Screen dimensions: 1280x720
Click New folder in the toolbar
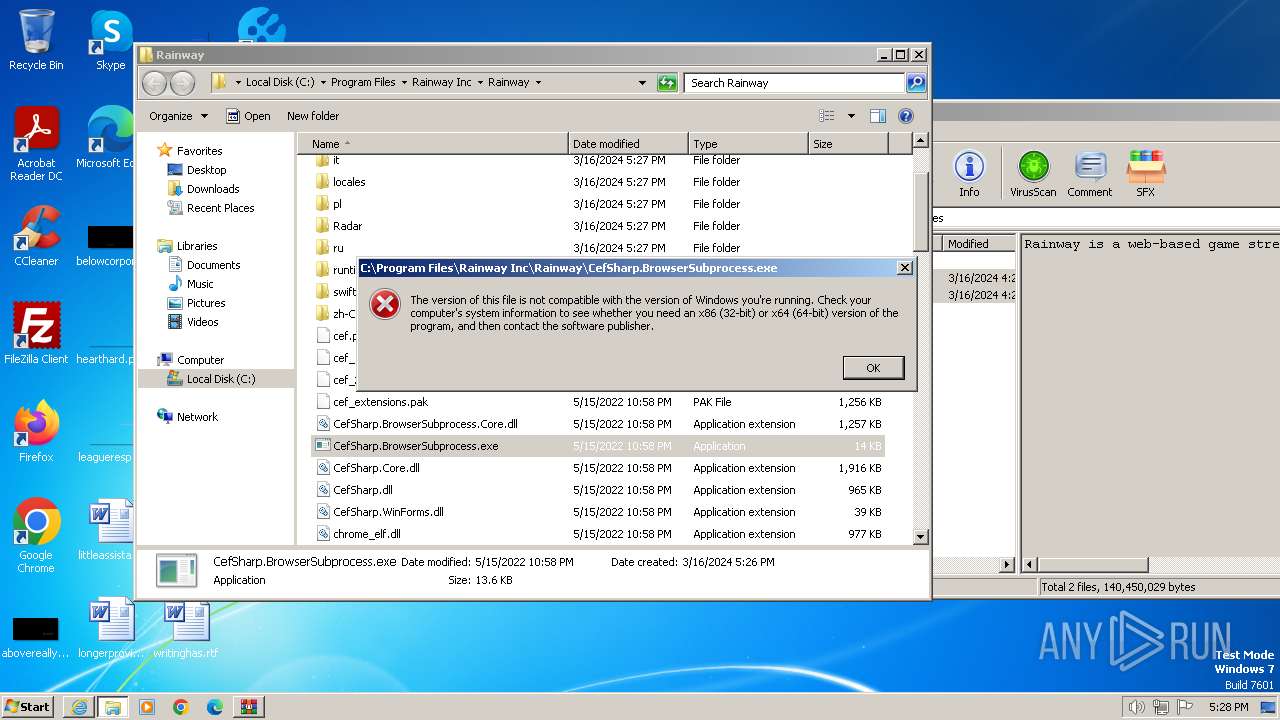click(x=313, y=116)
